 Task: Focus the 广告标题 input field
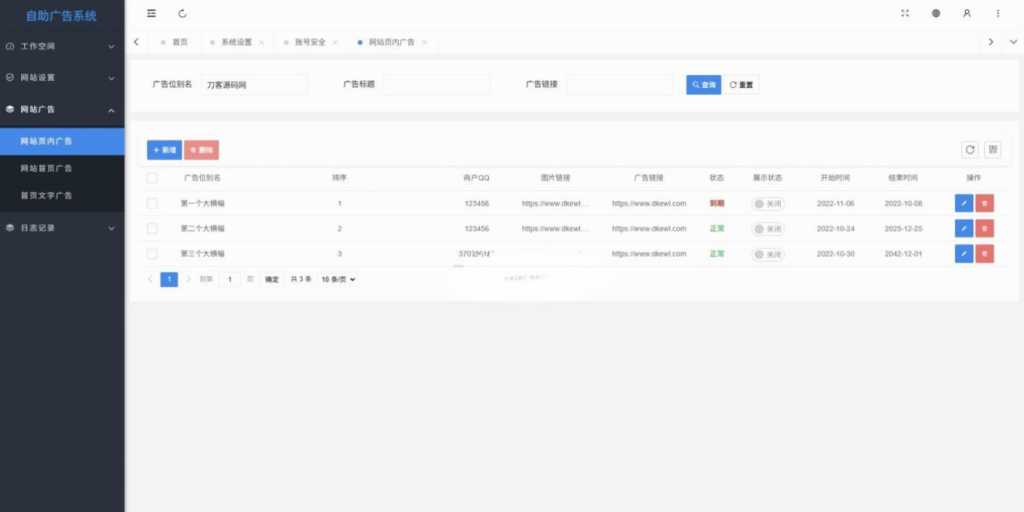pyautogui.click(x=437, y=85)
